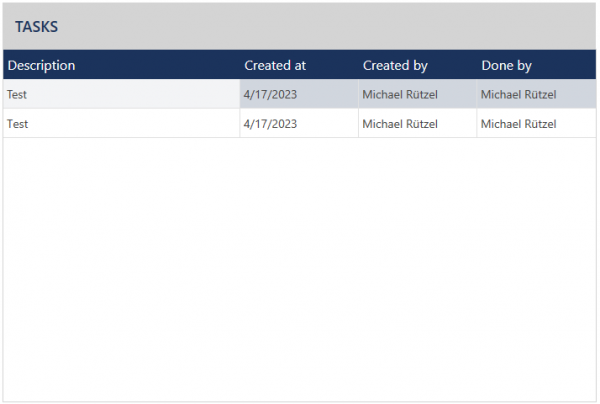Image resolution: width=600 pixels, height=404 pixels.
Task: Select the second row's Test description cell
Action: (17, 124)
